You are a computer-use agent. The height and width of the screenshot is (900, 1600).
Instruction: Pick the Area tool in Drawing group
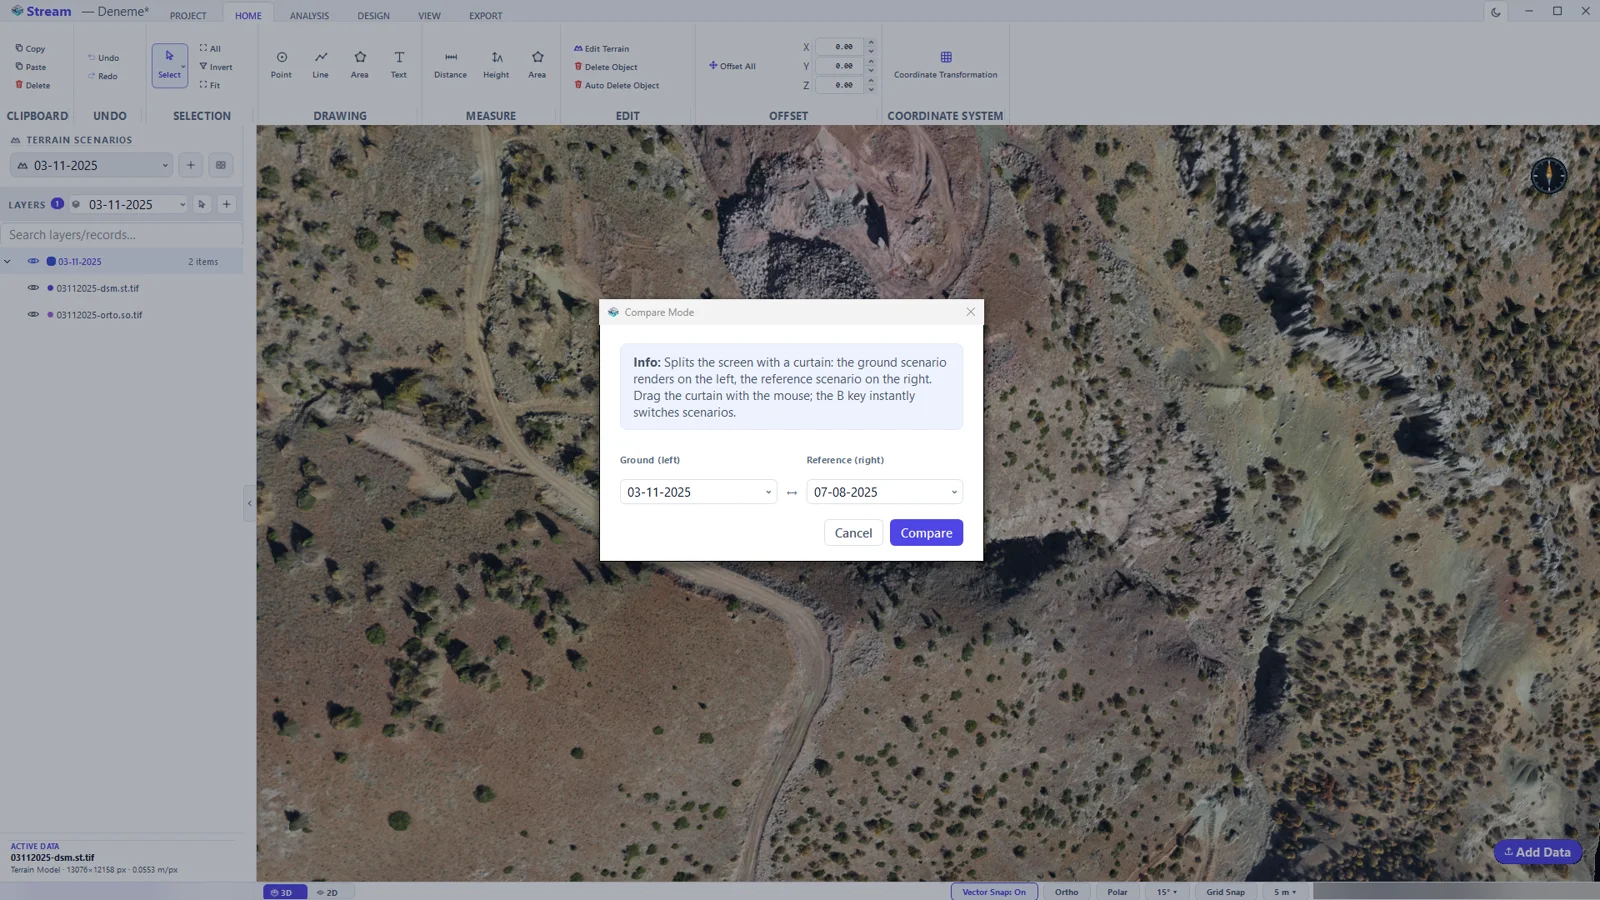(359, 65)
